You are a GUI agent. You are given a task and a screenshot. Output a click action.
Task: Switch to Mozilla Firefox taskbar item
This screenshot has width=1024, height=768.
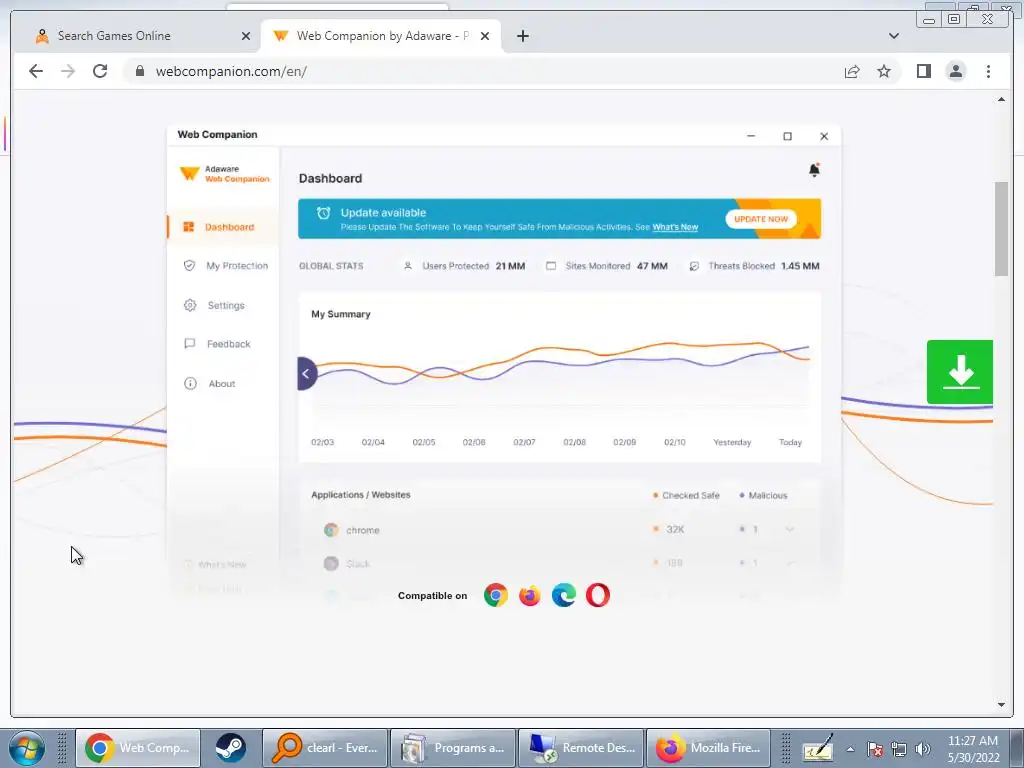pos(708,748)
